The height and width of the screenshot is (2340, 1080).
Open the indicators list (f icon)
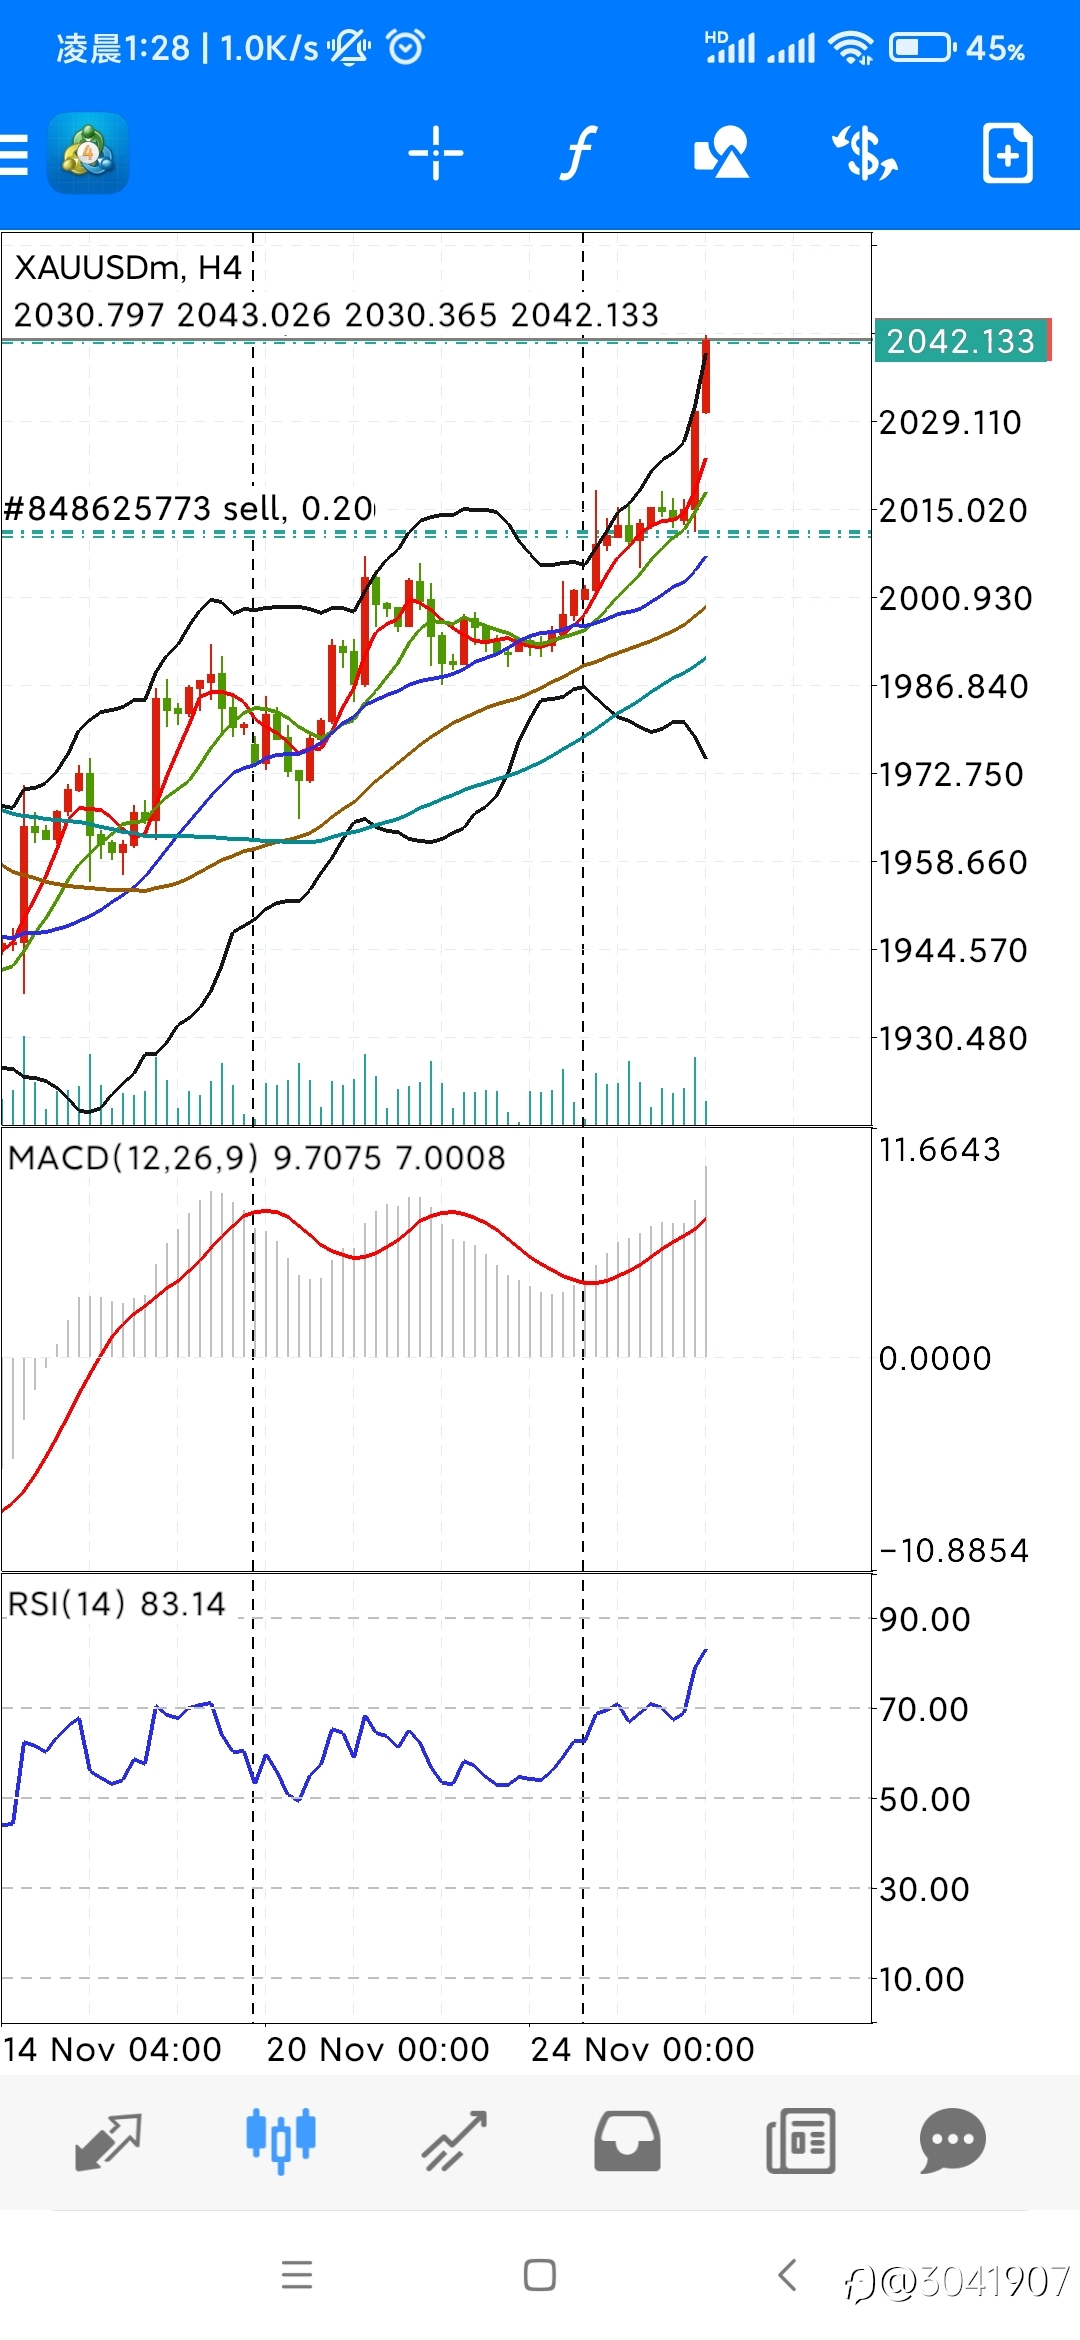click(578, 154)
